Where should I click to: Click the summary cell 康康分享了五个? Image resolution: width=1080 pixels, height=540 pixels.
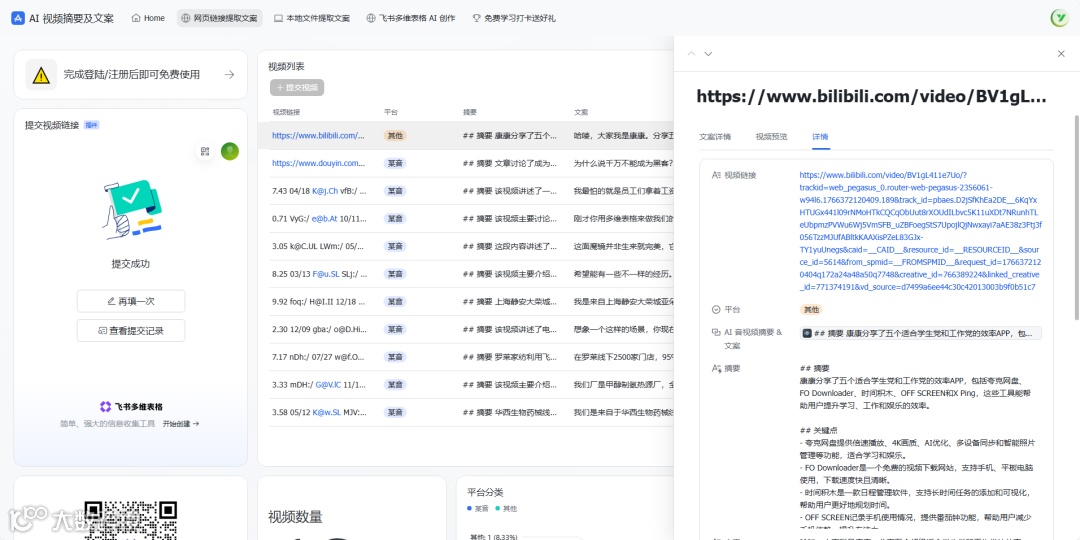(510, 136)
